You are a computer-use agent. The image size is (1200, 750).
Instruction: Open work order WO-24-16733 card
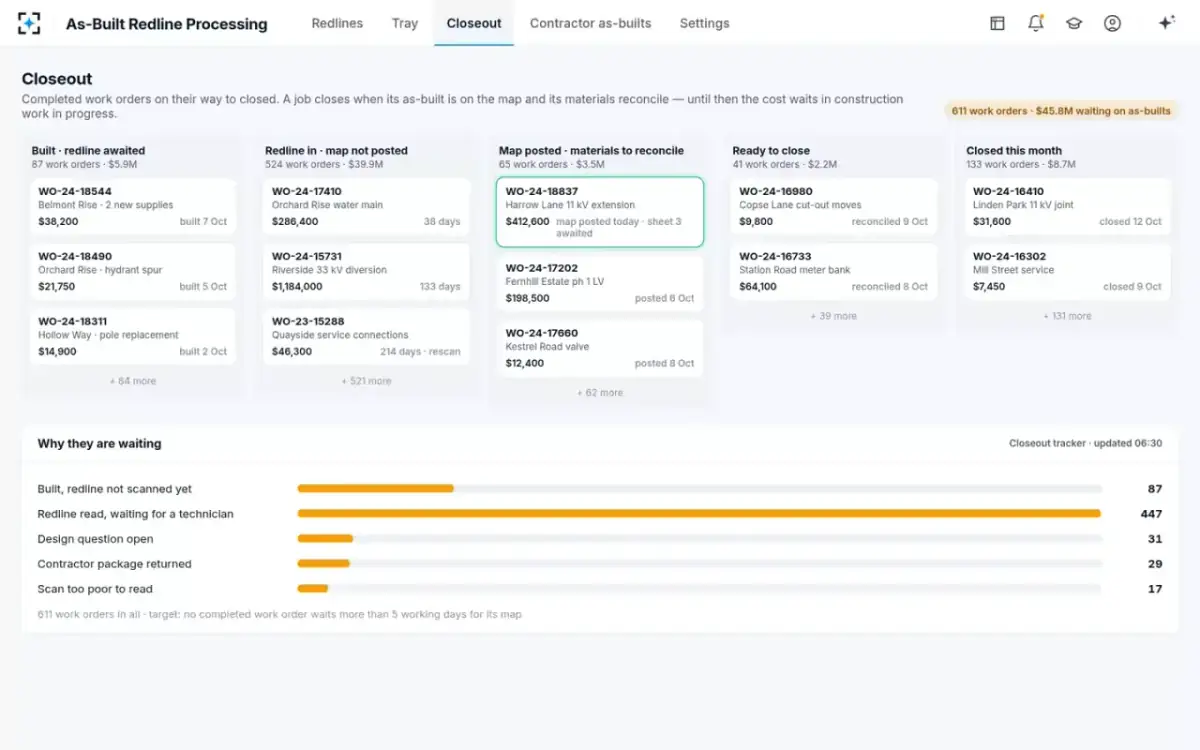834,271
